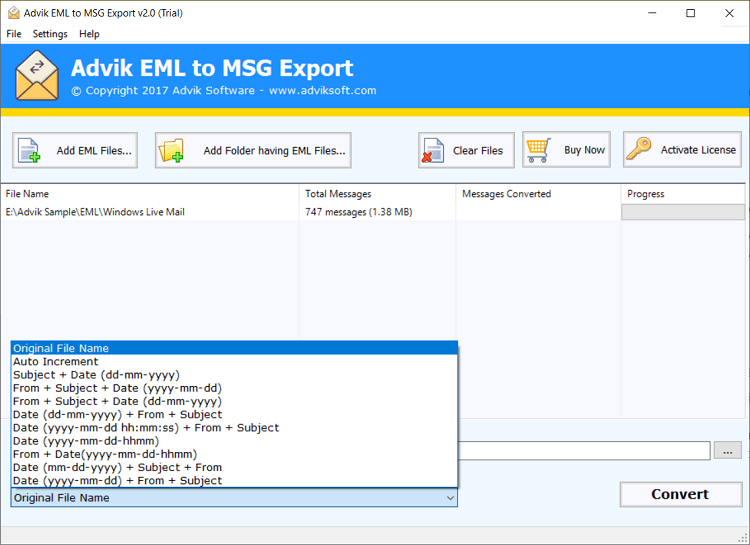
Task: Click the envelope app logo in banner
Action: [37, 76]
